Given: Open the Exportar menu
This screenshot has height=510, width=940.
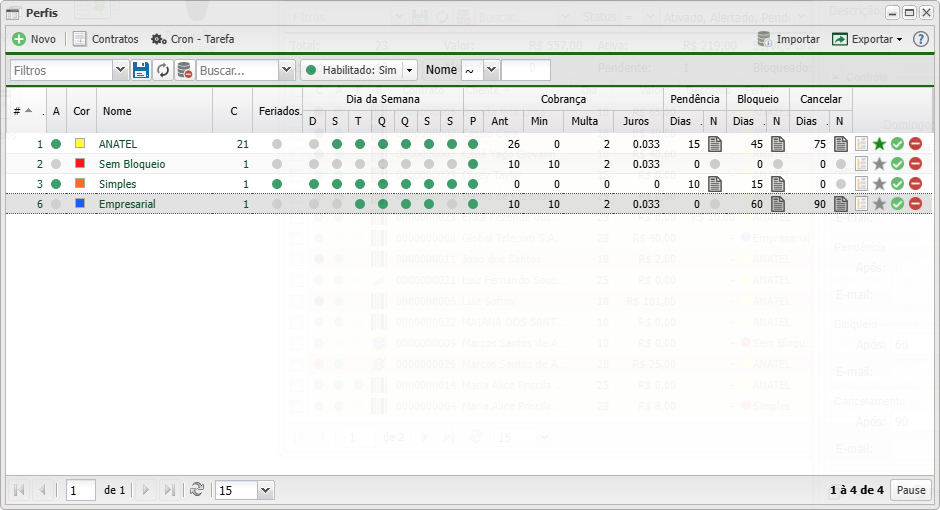Looking at the screenshot, I should 866,39.
